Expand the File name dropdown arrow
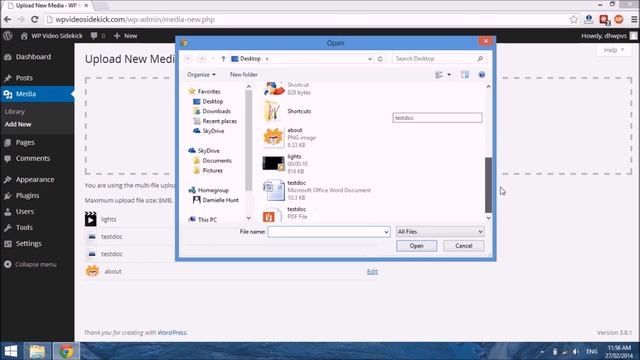This screenshot has height=360, width=640. (386, 232)
